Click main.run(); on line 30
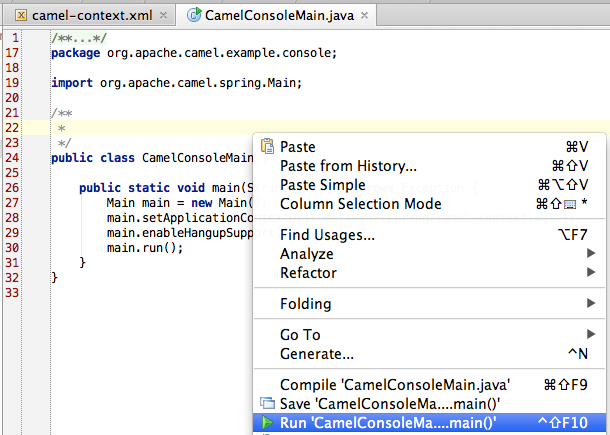 click(145, 248)
